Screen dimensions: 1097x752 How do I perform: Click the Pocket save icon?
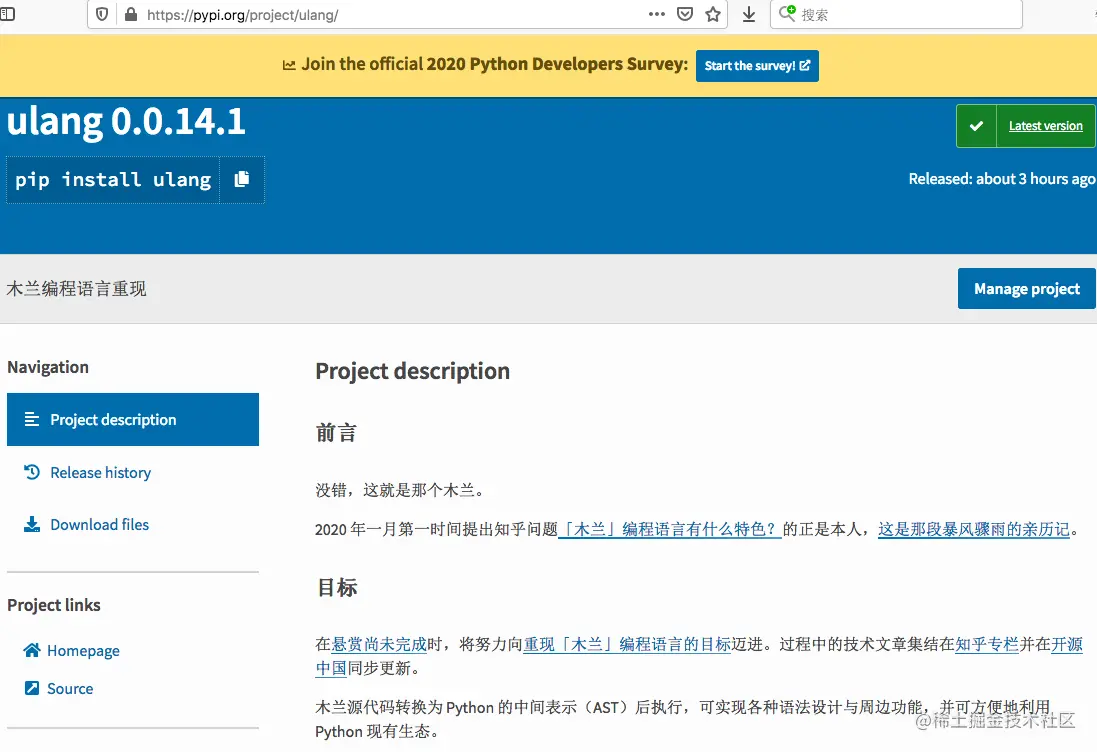click(x=685, y=14)
